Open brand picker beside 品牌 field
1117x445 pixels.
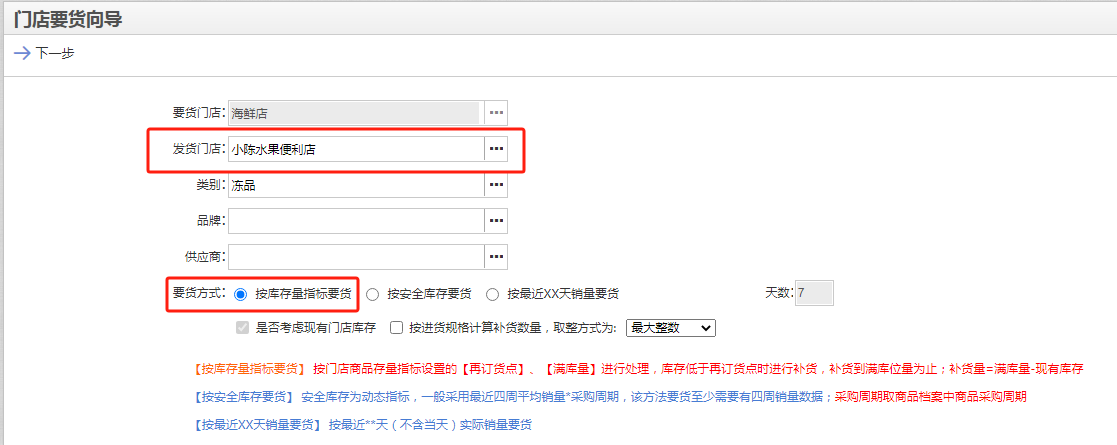[497, 221]
